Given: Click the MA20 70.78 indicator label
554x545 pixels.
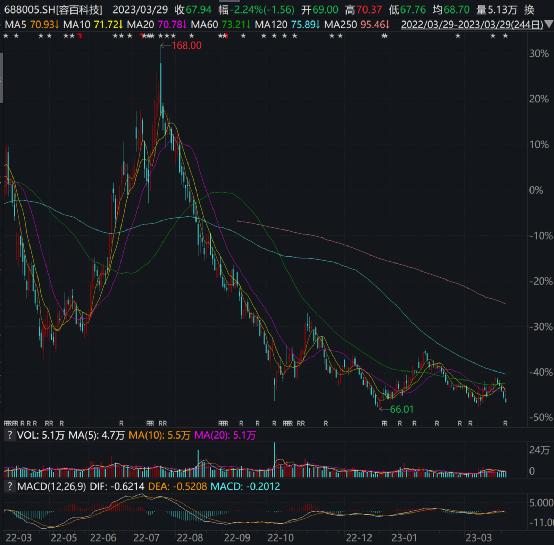Looking at the screenshot, I should tap(157, 25).
